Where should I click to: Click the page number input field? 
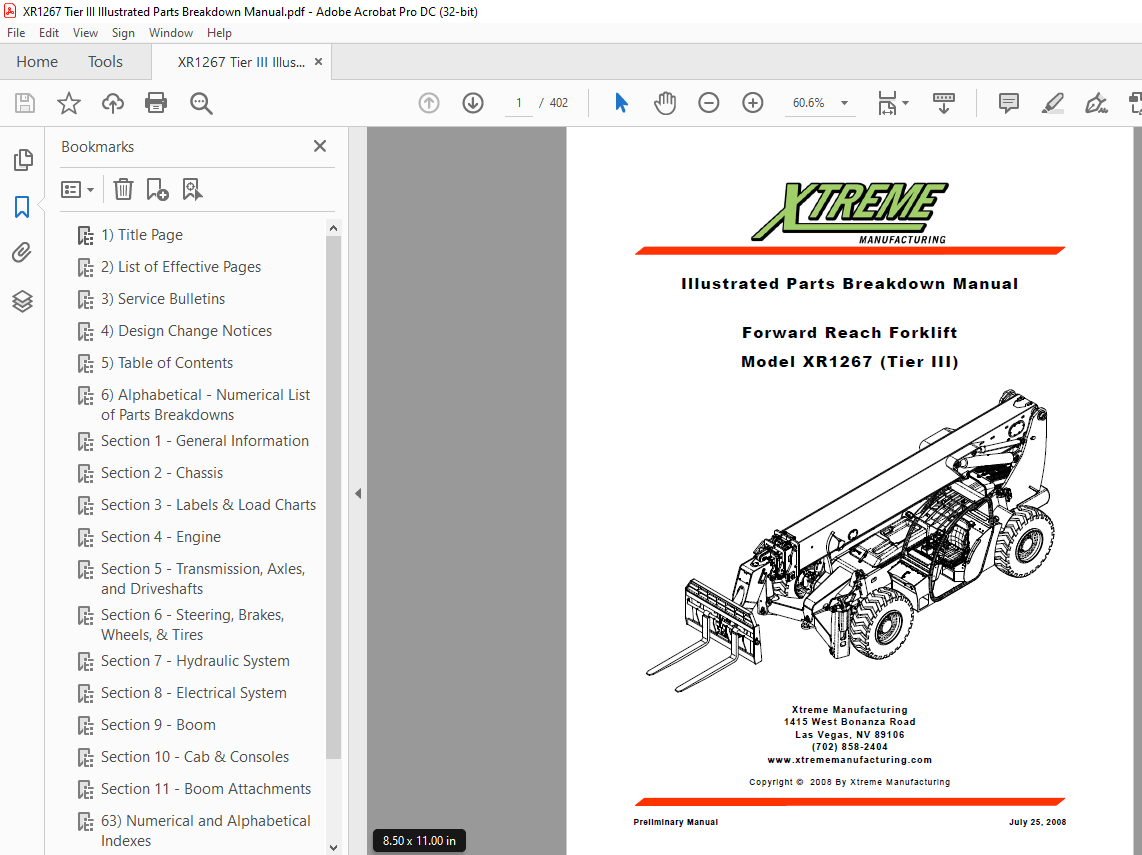519,103
